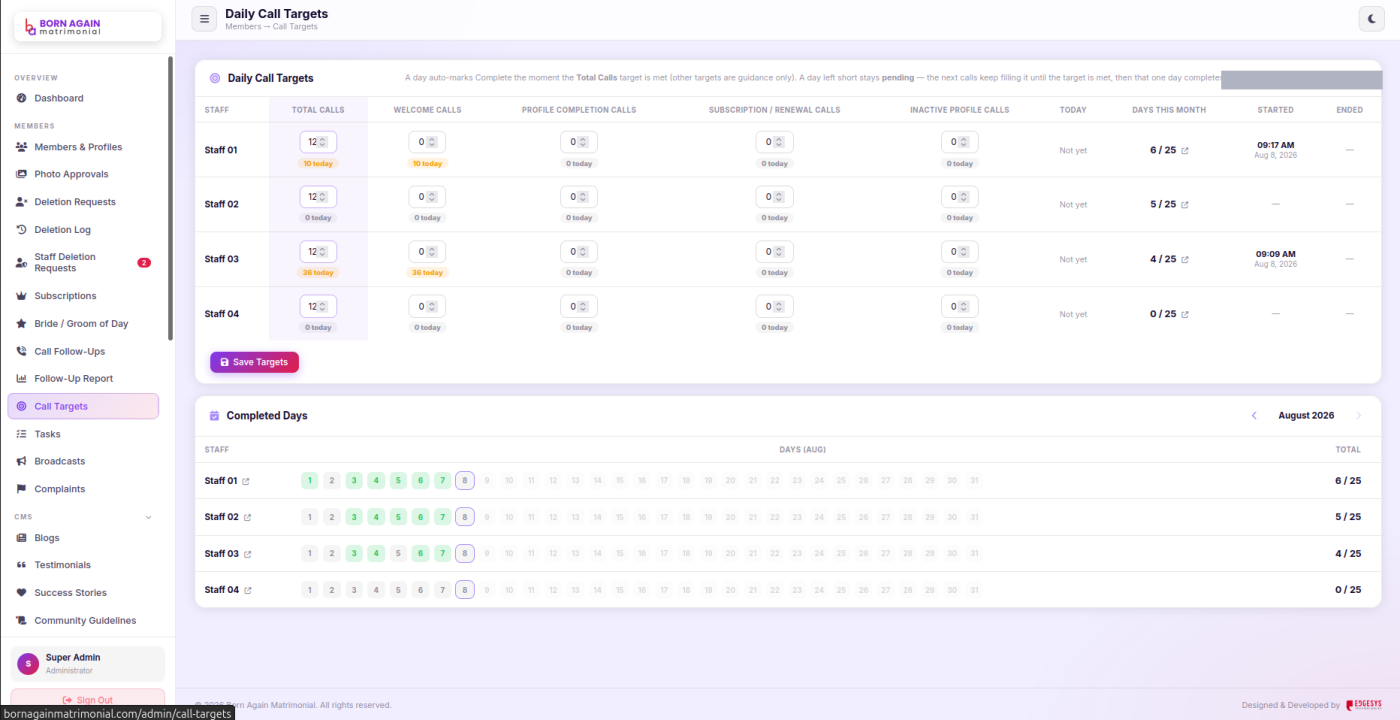Click the Sign Out button

click(88, 700)
